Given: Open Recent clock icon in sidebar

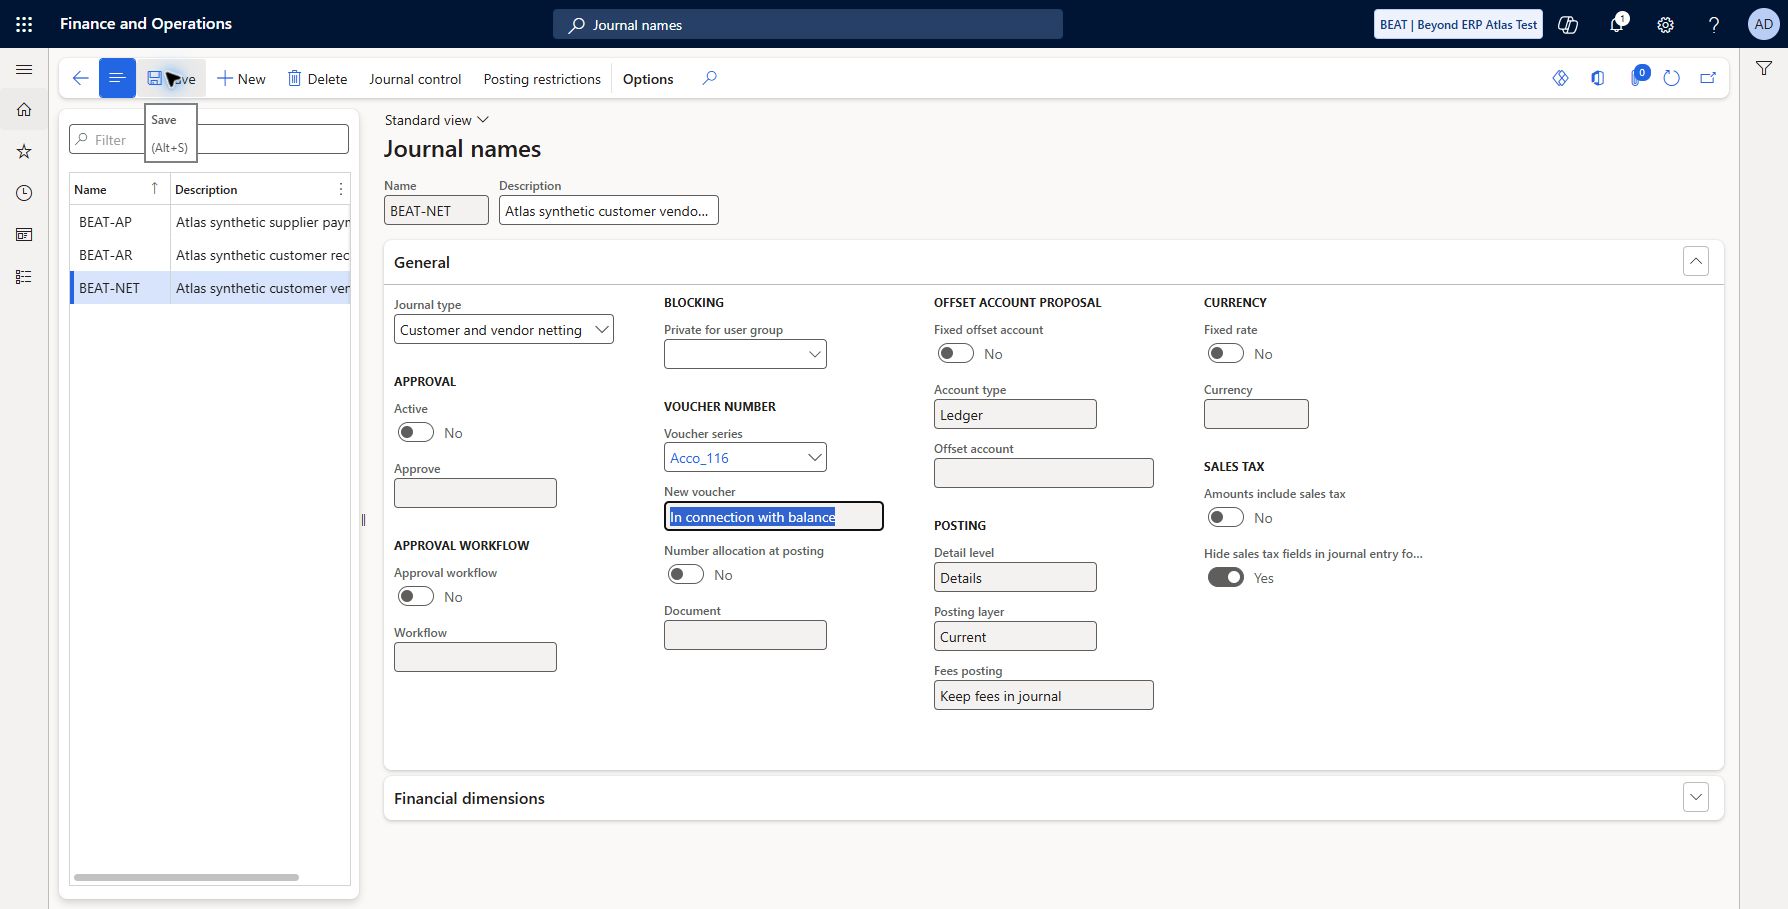Looking at the screenshot, I should point(24,193).
